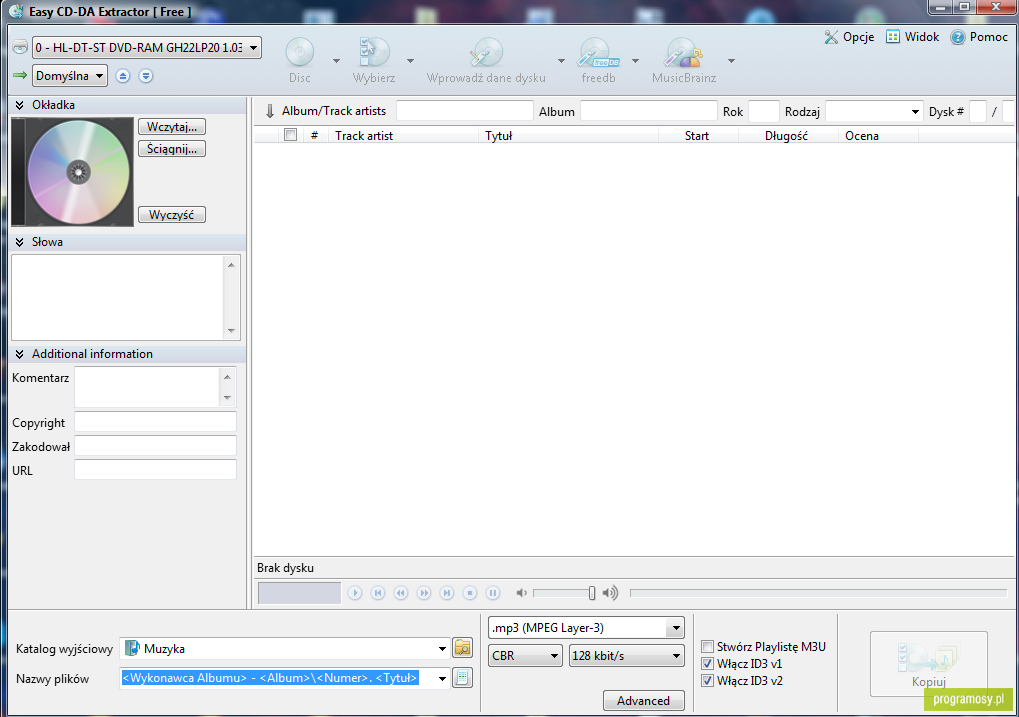Screen dimensions: 1019x717
Task: Click the Play playback button
Action: click(355, 593)
